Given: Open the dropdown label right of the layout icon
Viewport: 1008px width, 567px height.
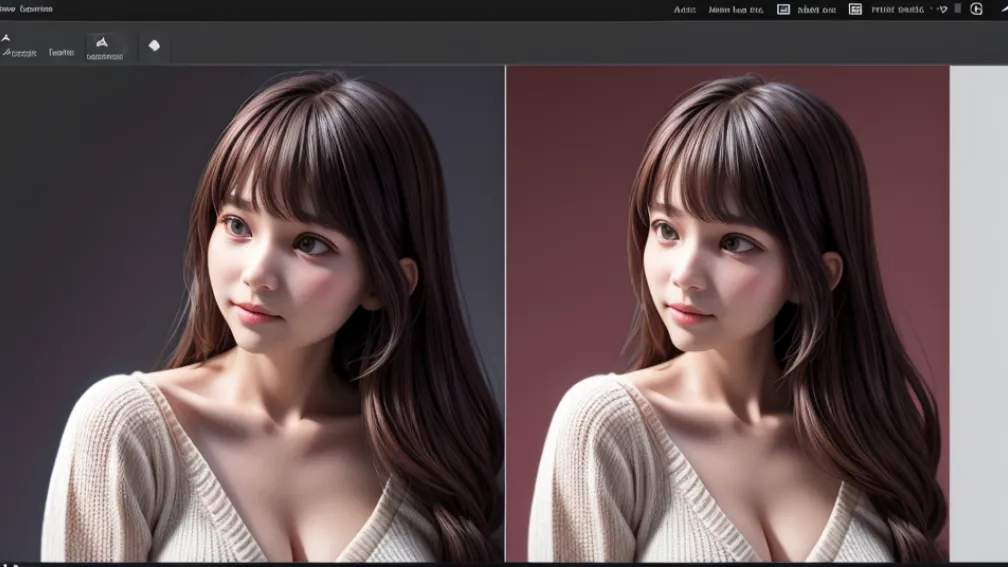Looking at the screenshot, I should (x=897, y=10).
